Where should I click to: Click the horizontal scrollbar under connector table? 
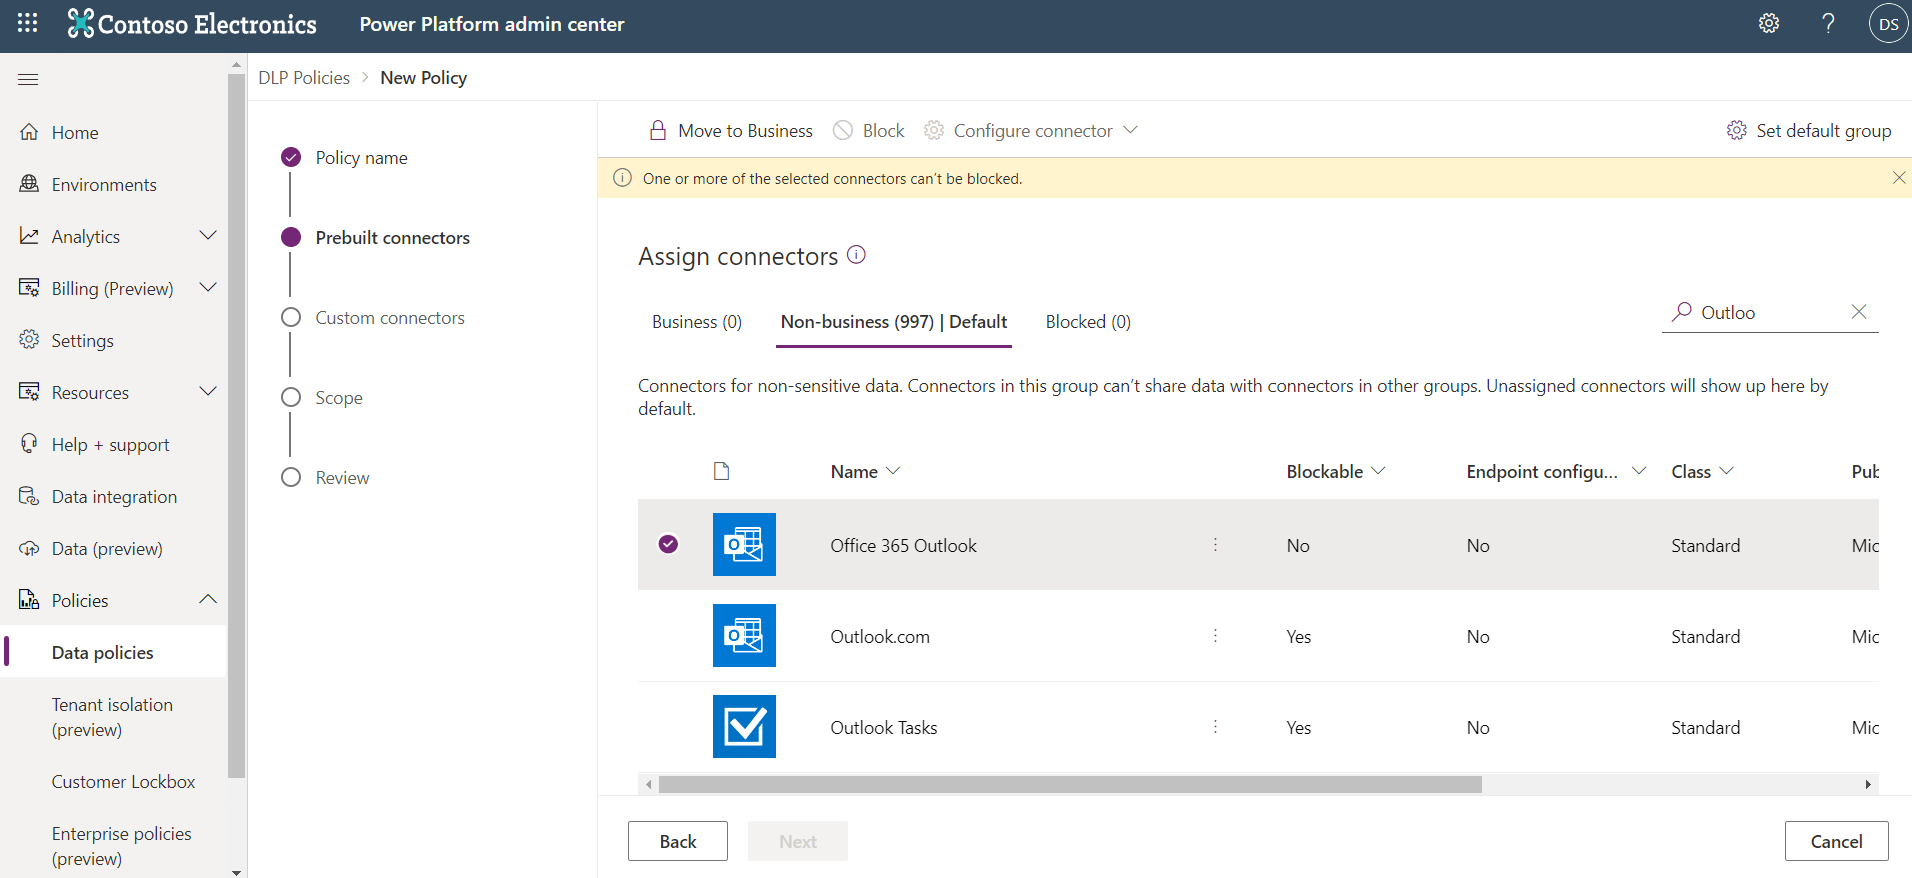(1069, 785)
